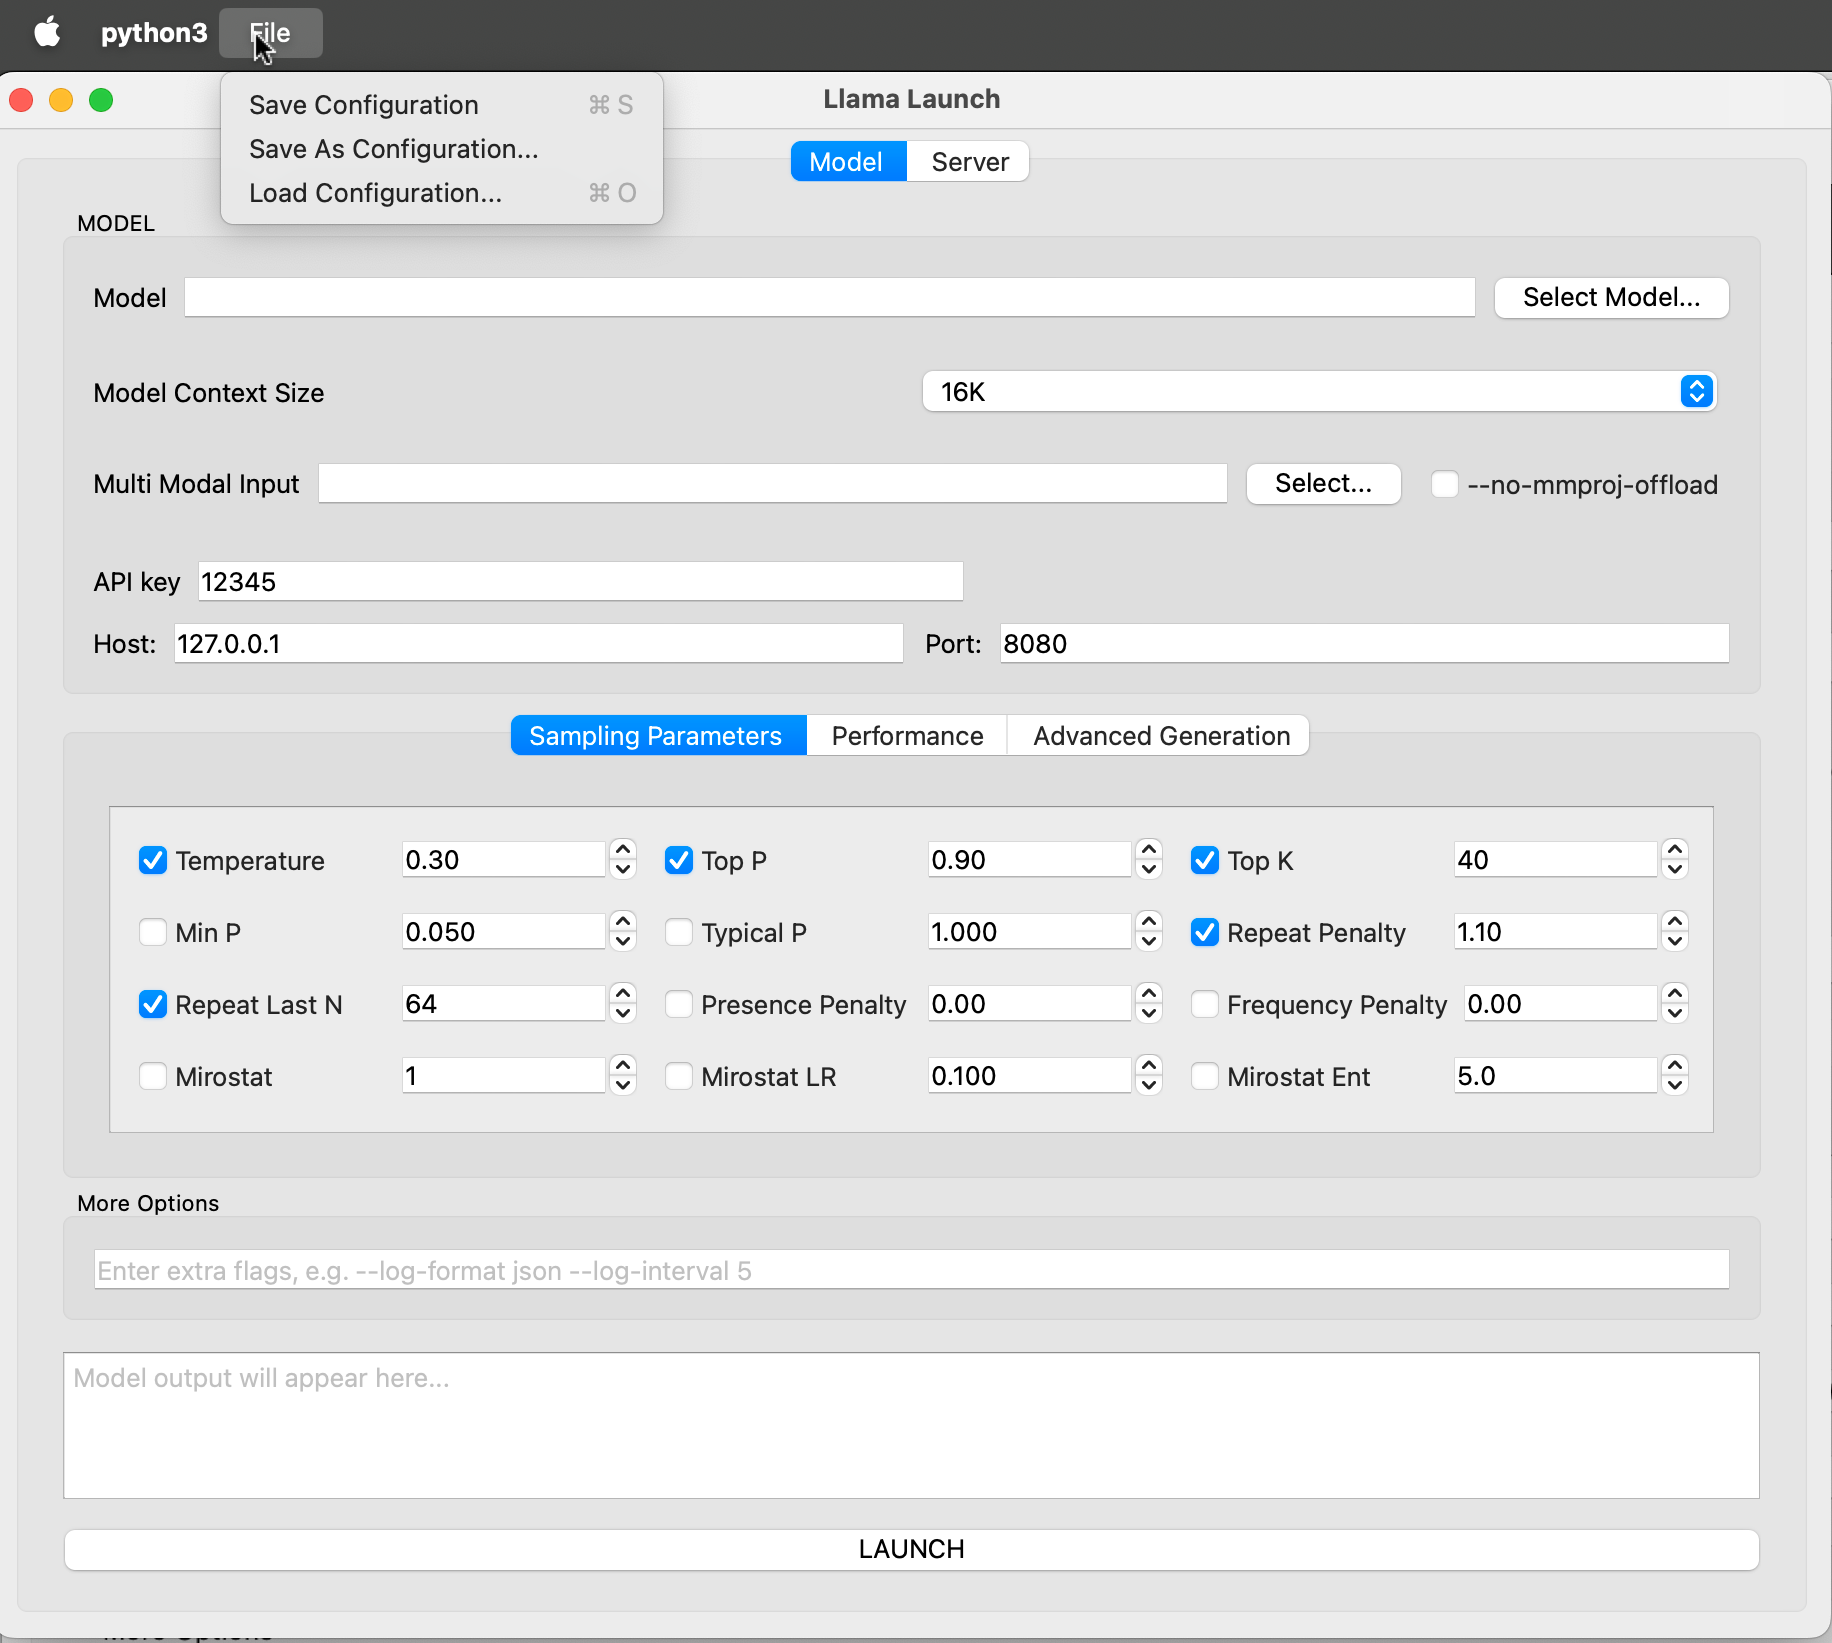
Task: Enable the Min P checkbox
Action: coord(153,932)
